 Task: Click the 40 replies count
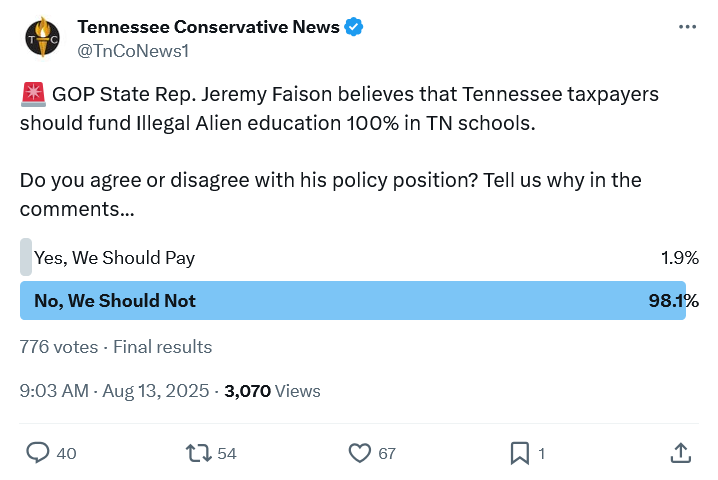coord(66,453)
